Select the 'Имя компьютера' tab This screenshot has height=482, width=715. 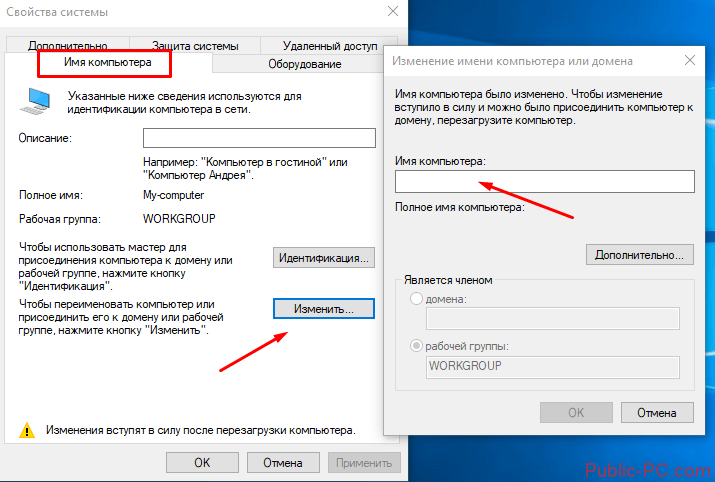click(x=108, y=62)
